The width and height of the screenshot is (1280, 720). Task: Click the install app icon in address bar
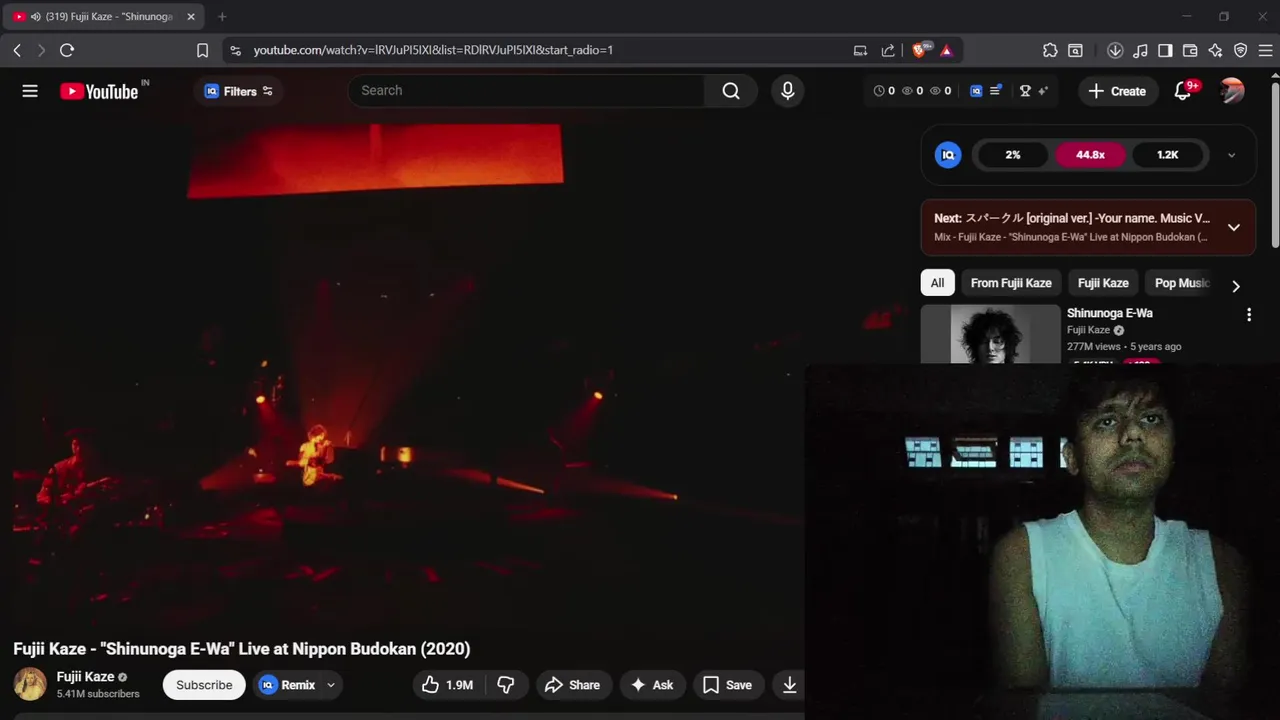[x=860, y=50]
